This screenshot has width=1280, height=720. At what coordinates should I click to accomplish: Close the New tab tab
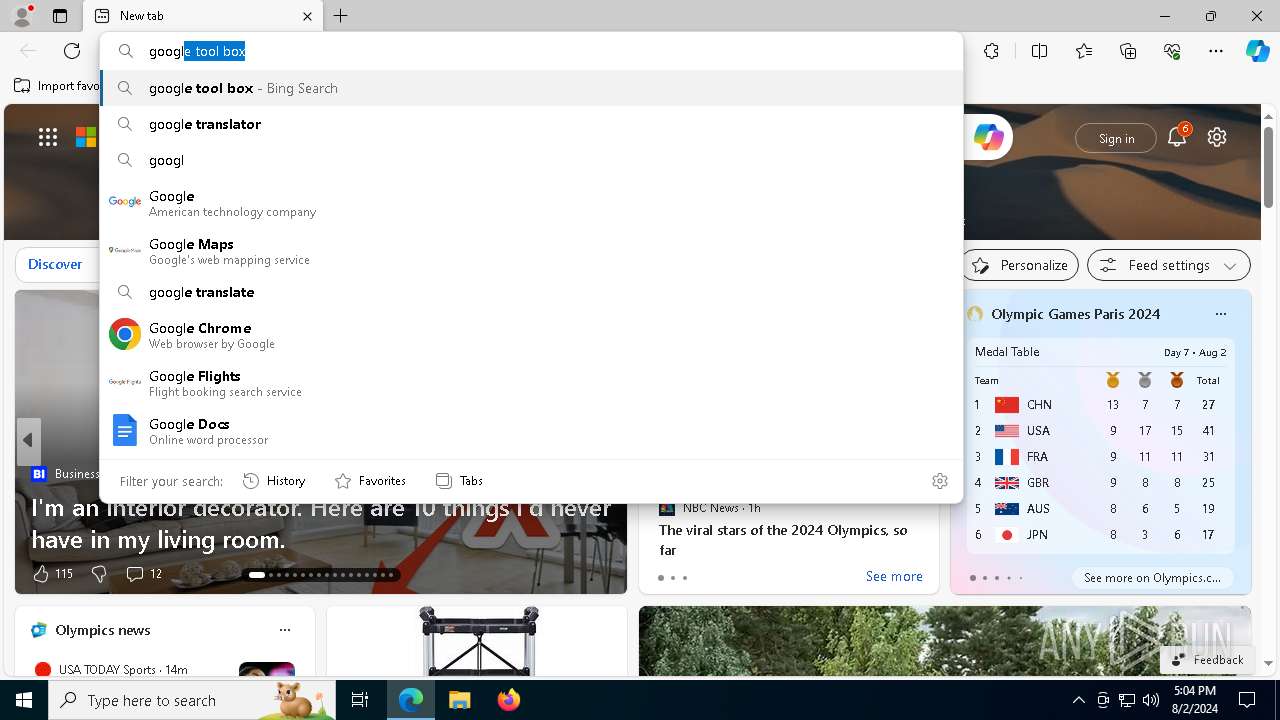[307, 16]
